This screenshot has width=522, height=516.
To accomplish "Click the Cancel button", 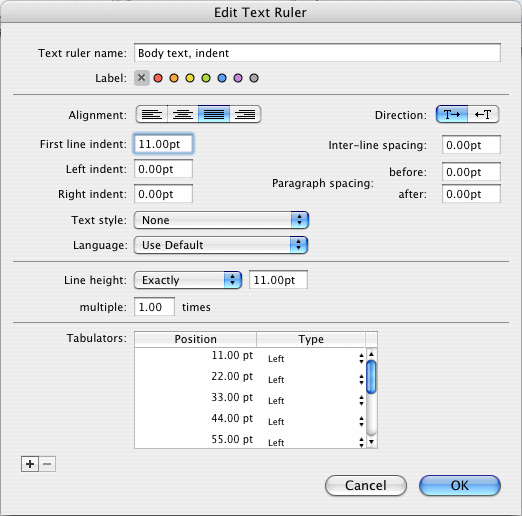I will click(x=366, y=485).
